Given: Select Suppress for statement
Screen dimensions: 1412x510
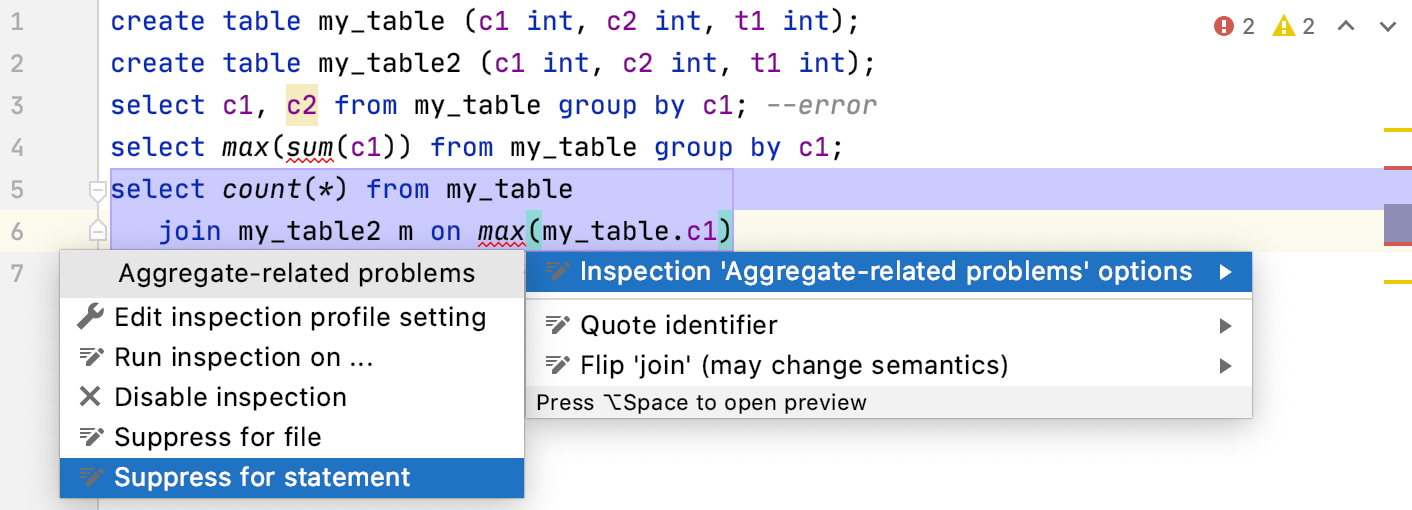Looking at the screenshot, I should (262, 477).
